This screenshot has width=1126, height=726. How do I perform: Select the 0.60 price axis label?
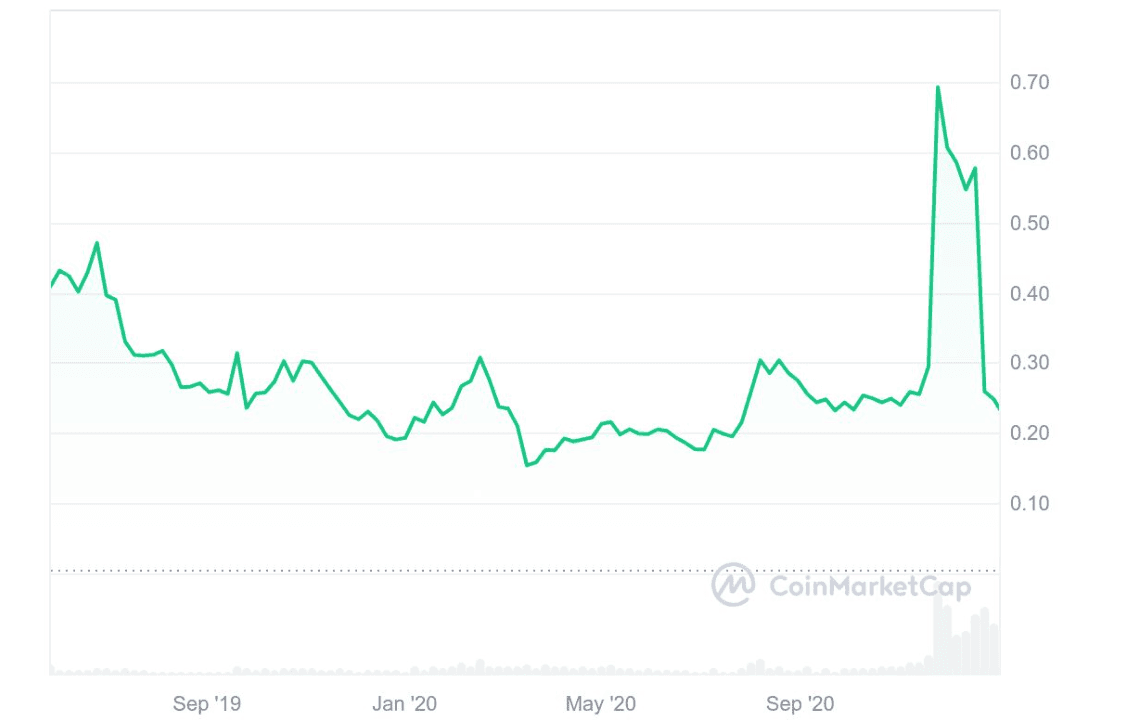[x=1029, y=153]
